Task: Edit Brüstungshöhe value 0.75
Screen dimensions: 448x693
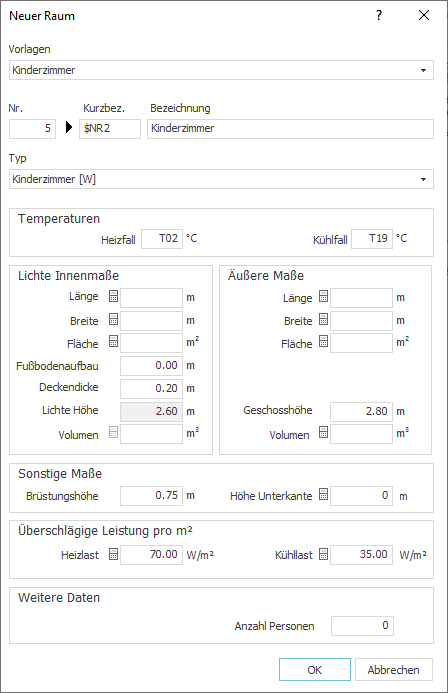Action: click(x=151, y=496)
